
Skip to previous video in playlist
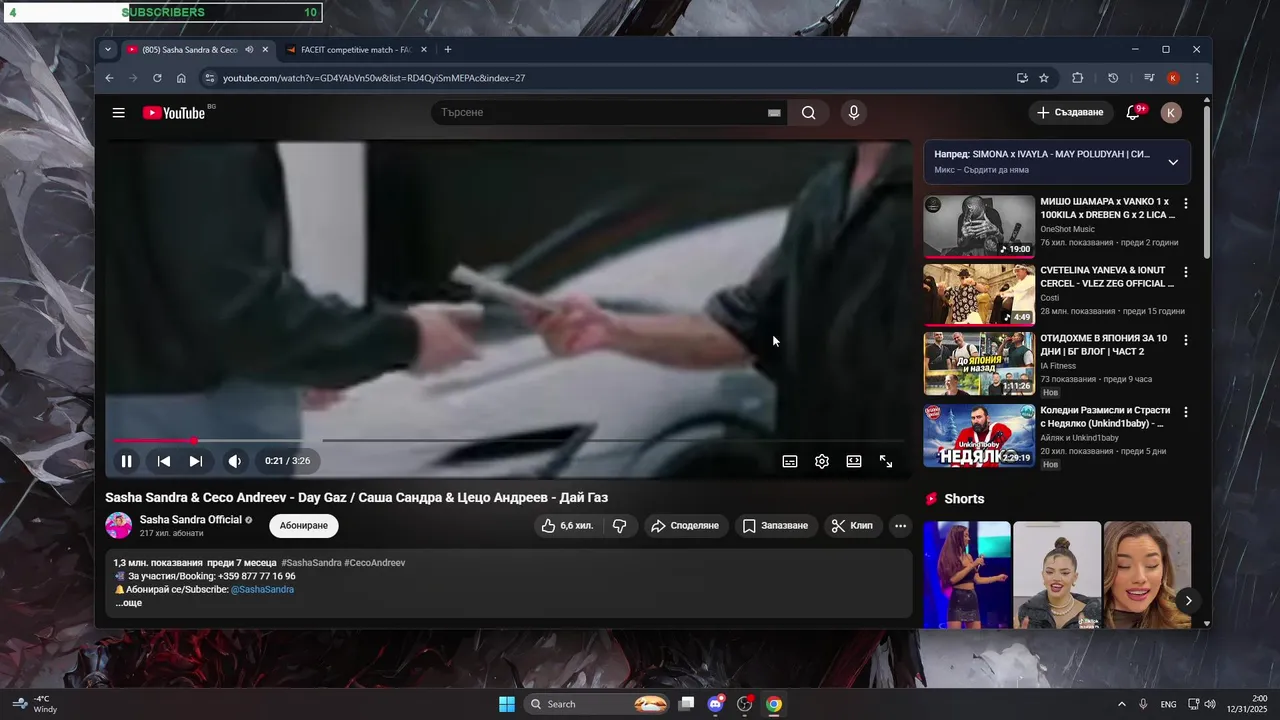(x=164, y=461)
